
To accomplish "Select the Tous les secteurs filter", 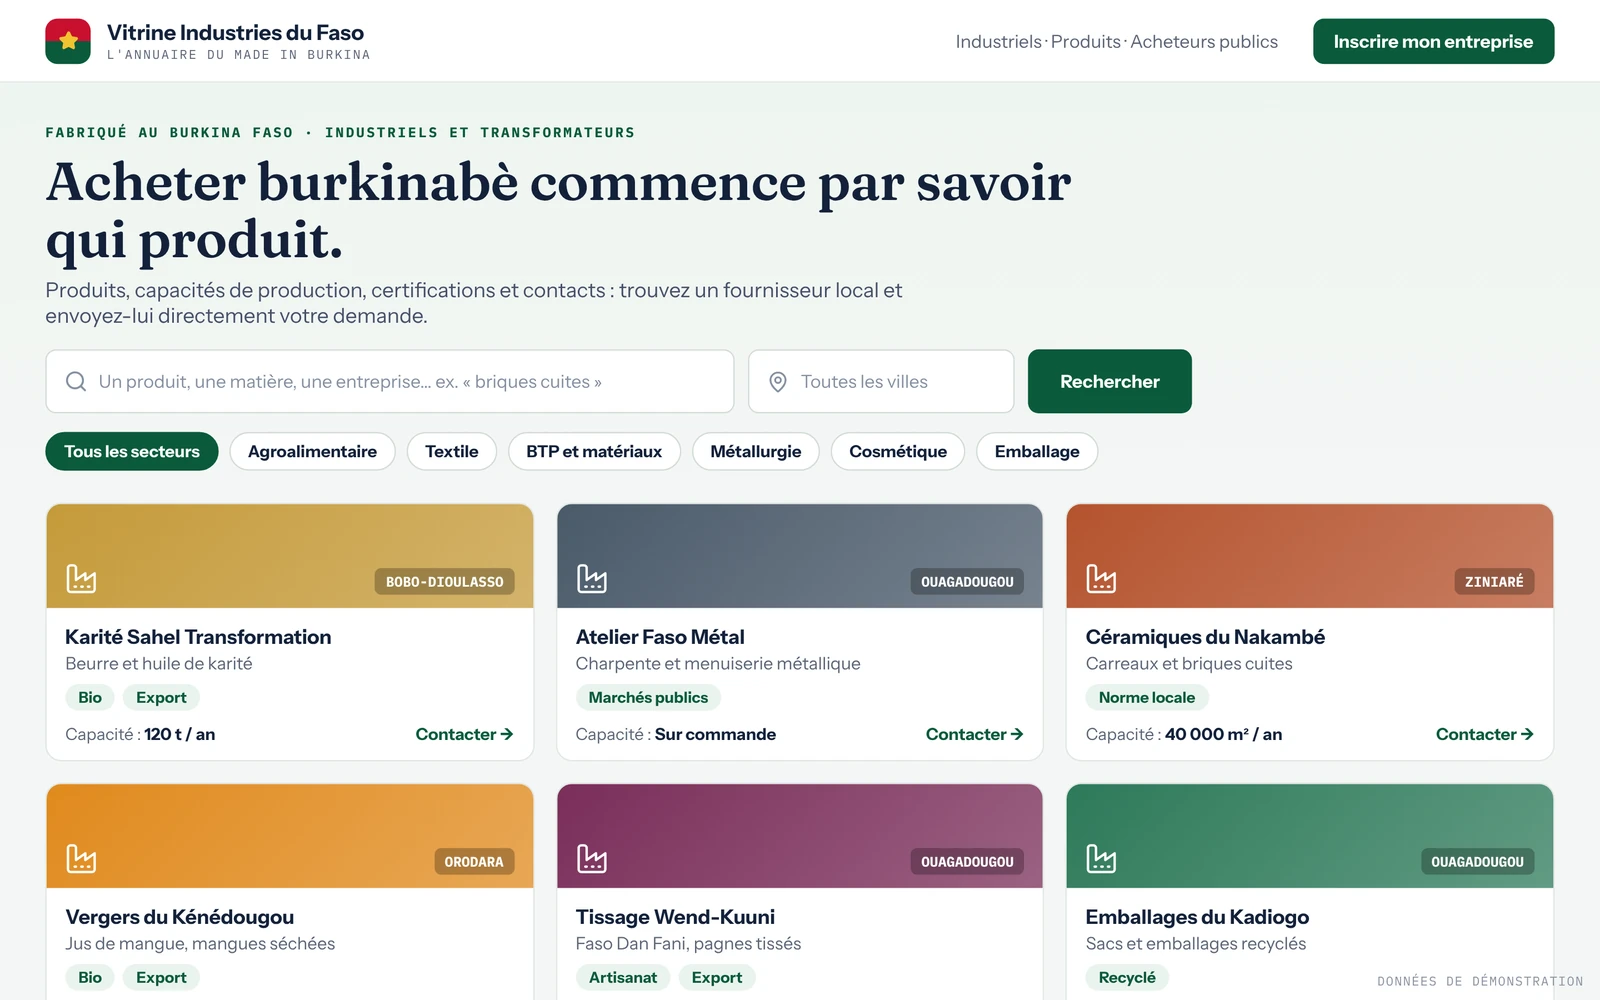I will [x=132, y=451].
